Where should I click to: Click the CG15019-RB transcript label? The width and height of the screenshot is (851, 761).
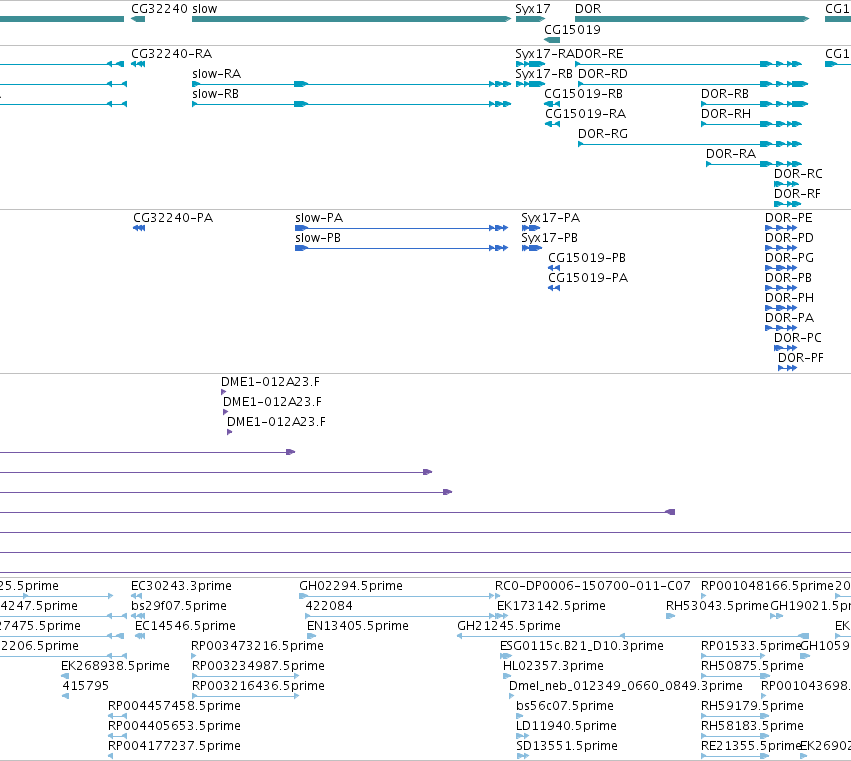583,94
